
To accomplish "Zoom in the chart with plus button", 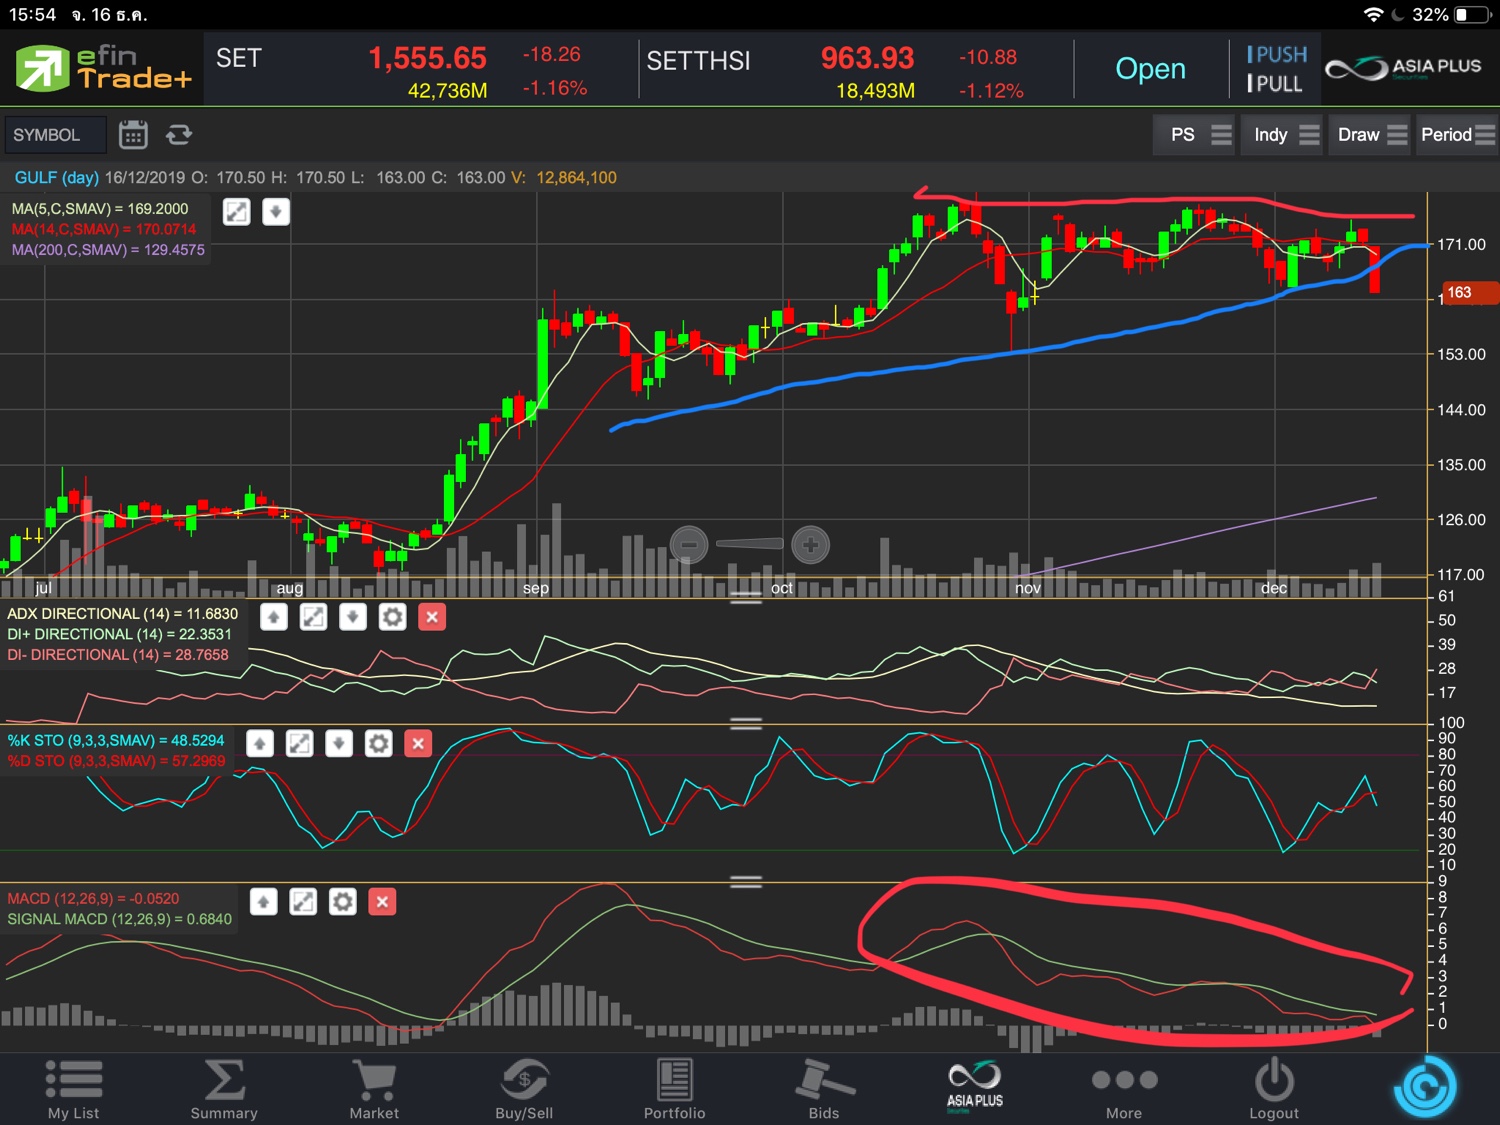I will [810, 545].
